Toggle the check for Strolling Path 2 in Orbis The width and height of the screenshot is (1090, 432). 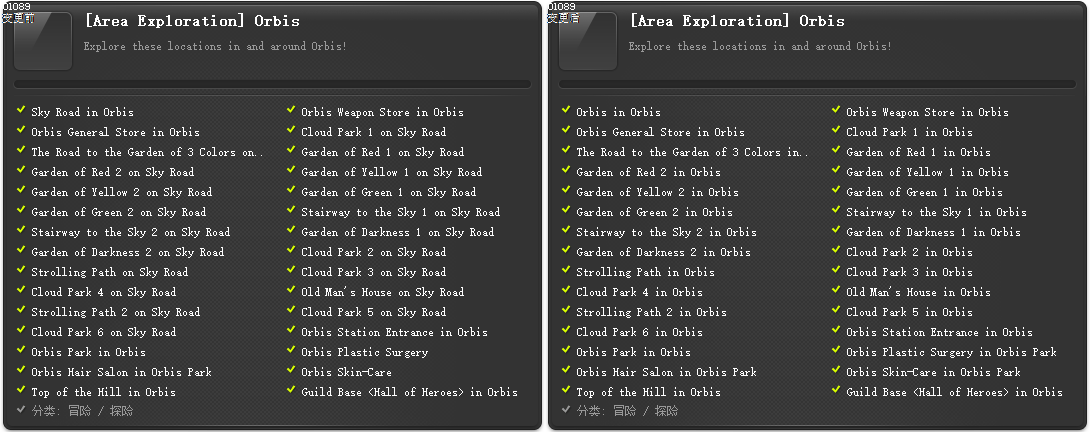click(x=566, y=311)
